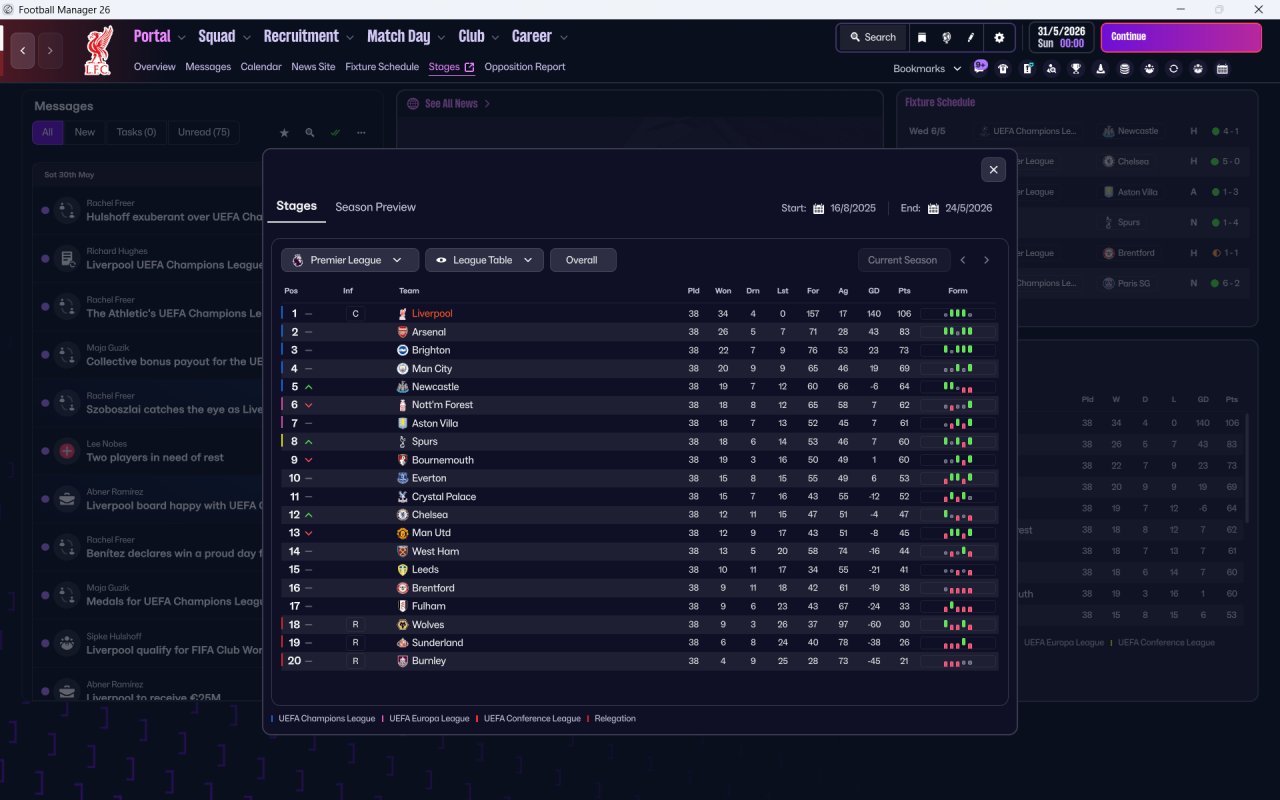Select the All messages filter

point(47,132)
